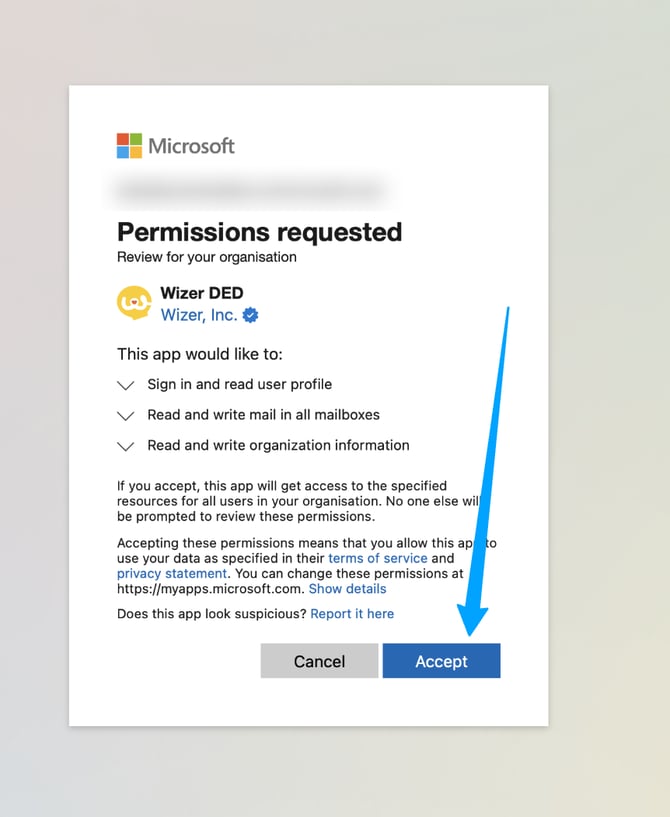The width and height of the screenshot is (670, 817).
Task: Click the Wizer DED app icon
Action: tap(135, 303)
